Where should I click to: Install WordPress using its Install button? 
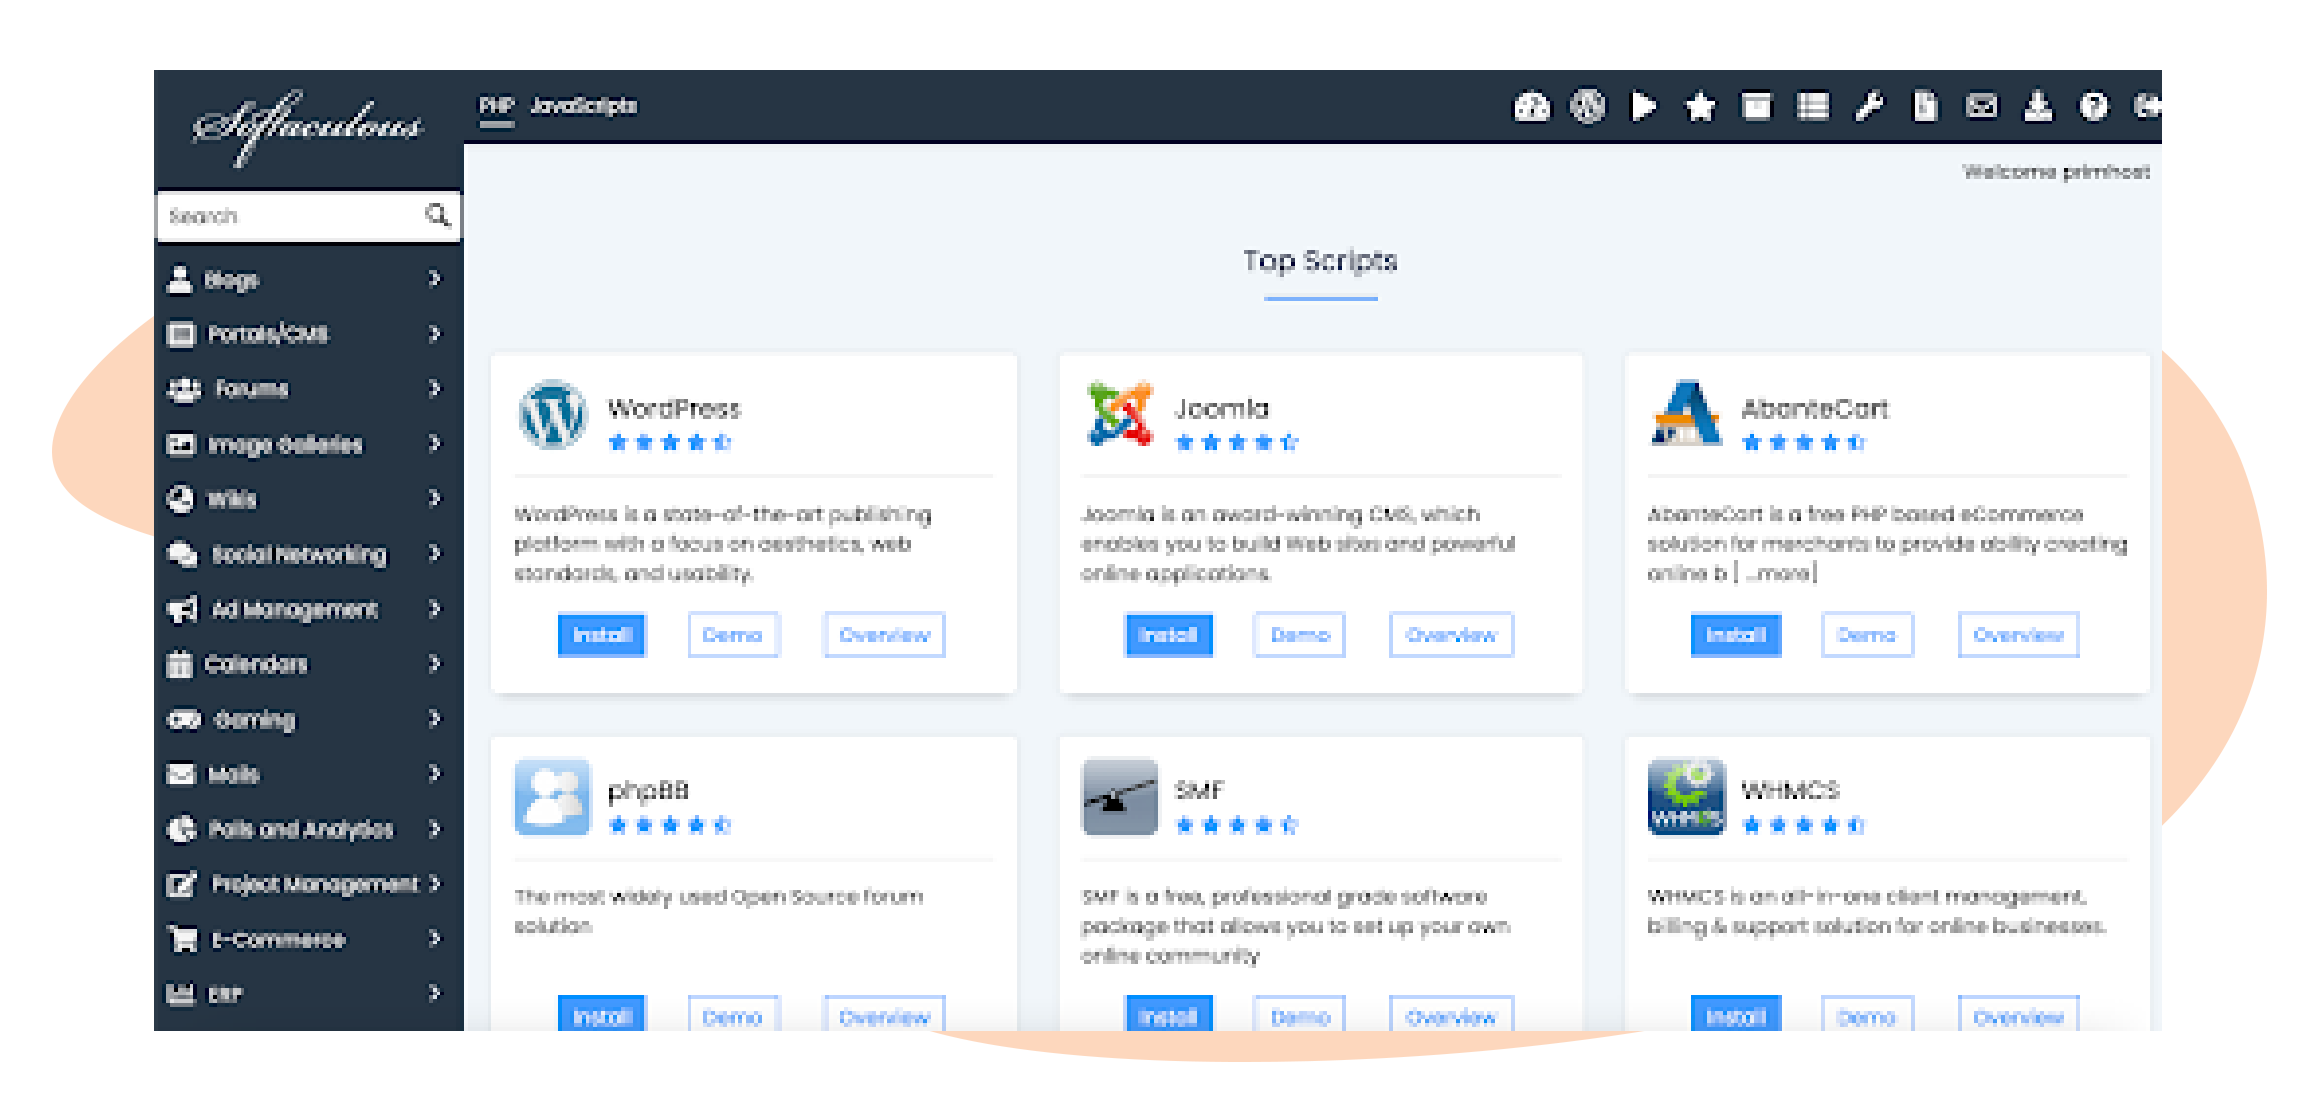pos(602,635)
